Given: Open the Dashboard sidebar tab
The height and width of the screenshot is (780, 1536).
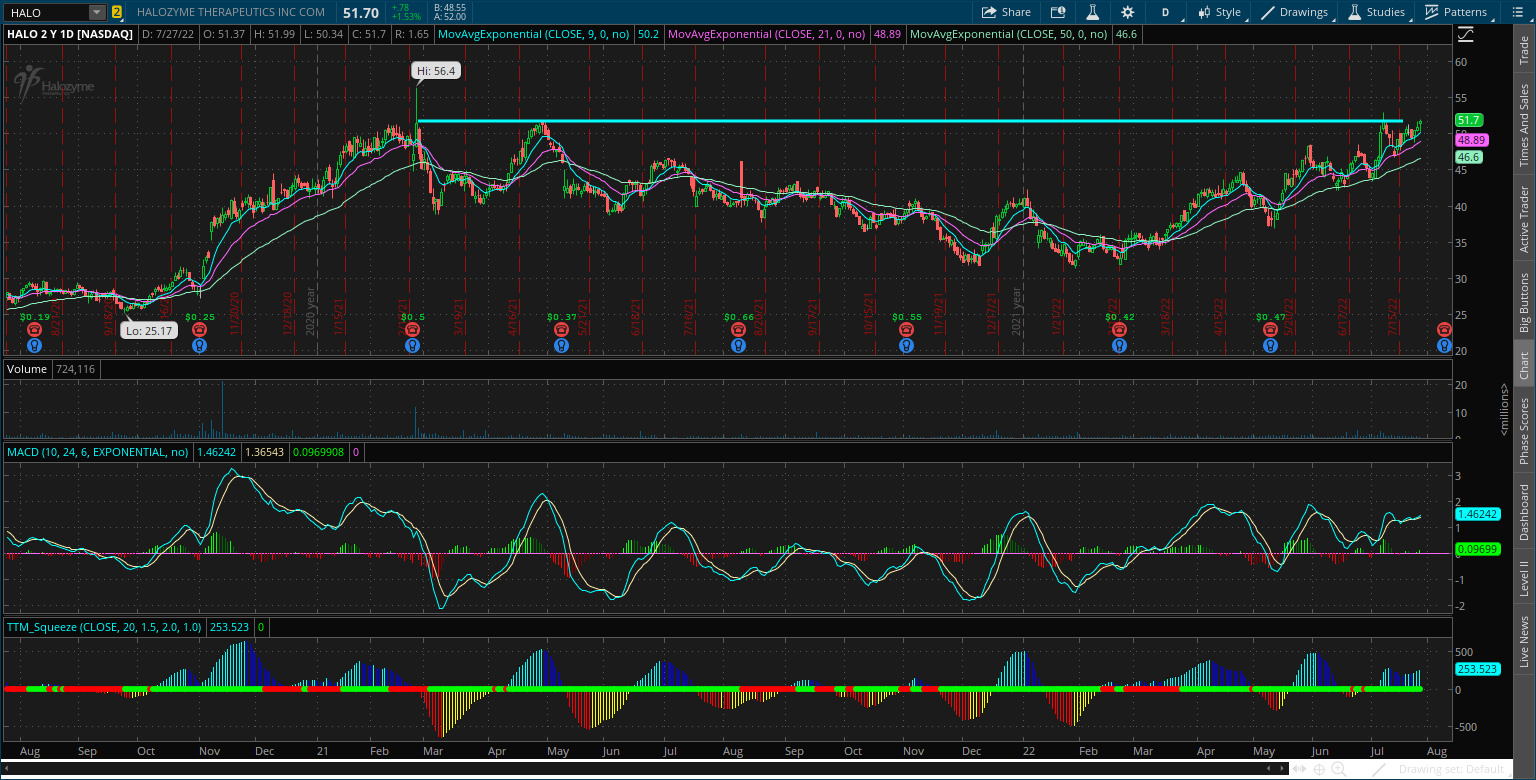Looking at the screenshot, I should coord(1524,512).
